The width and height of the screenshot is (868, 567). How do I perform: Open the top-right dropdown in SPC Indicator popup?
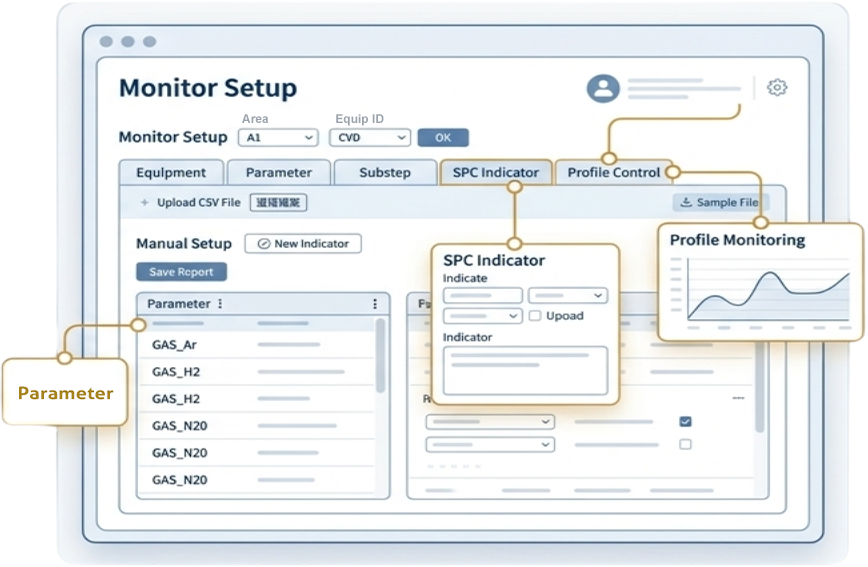pyautogui.click(x=567, y=296)
